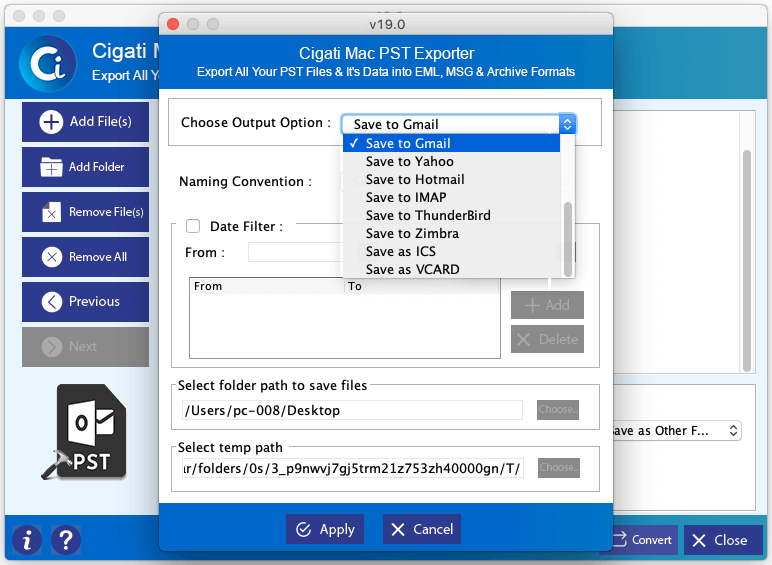Click the Convert arrow icon
This screenshot has width=772, height=565.
619,539
